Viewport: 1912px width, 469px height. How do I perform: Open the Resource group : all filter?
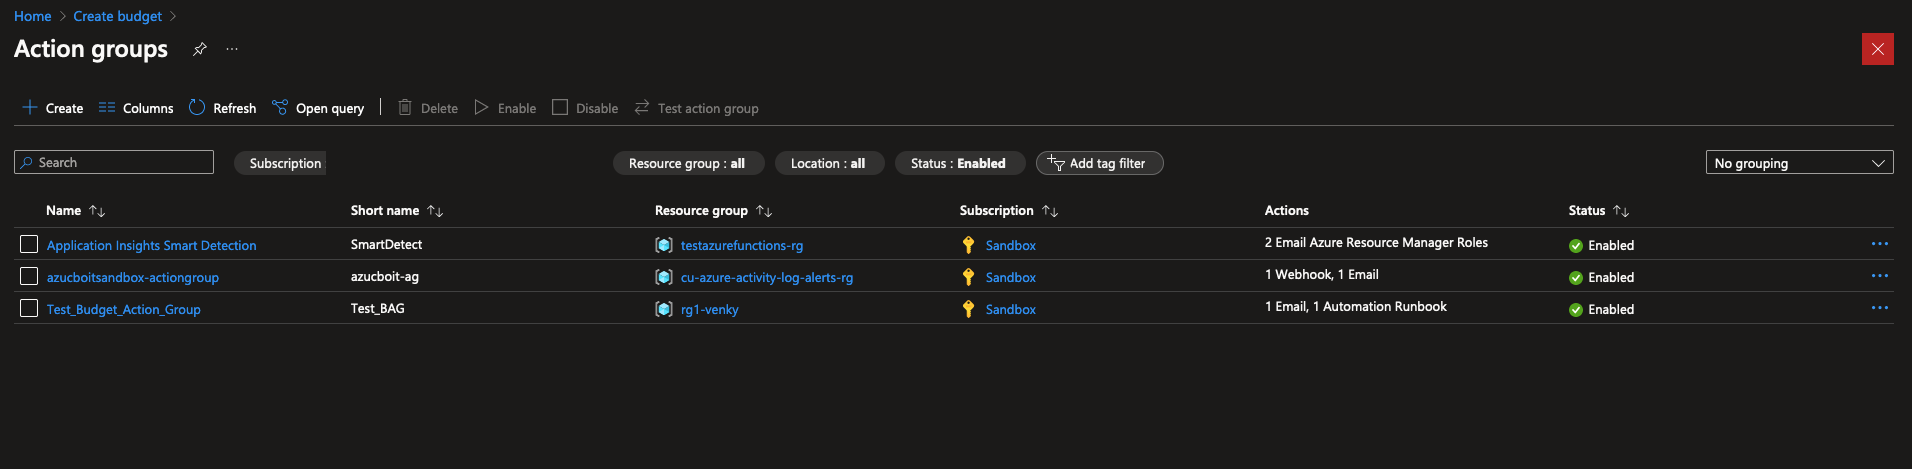coord(688,163)
